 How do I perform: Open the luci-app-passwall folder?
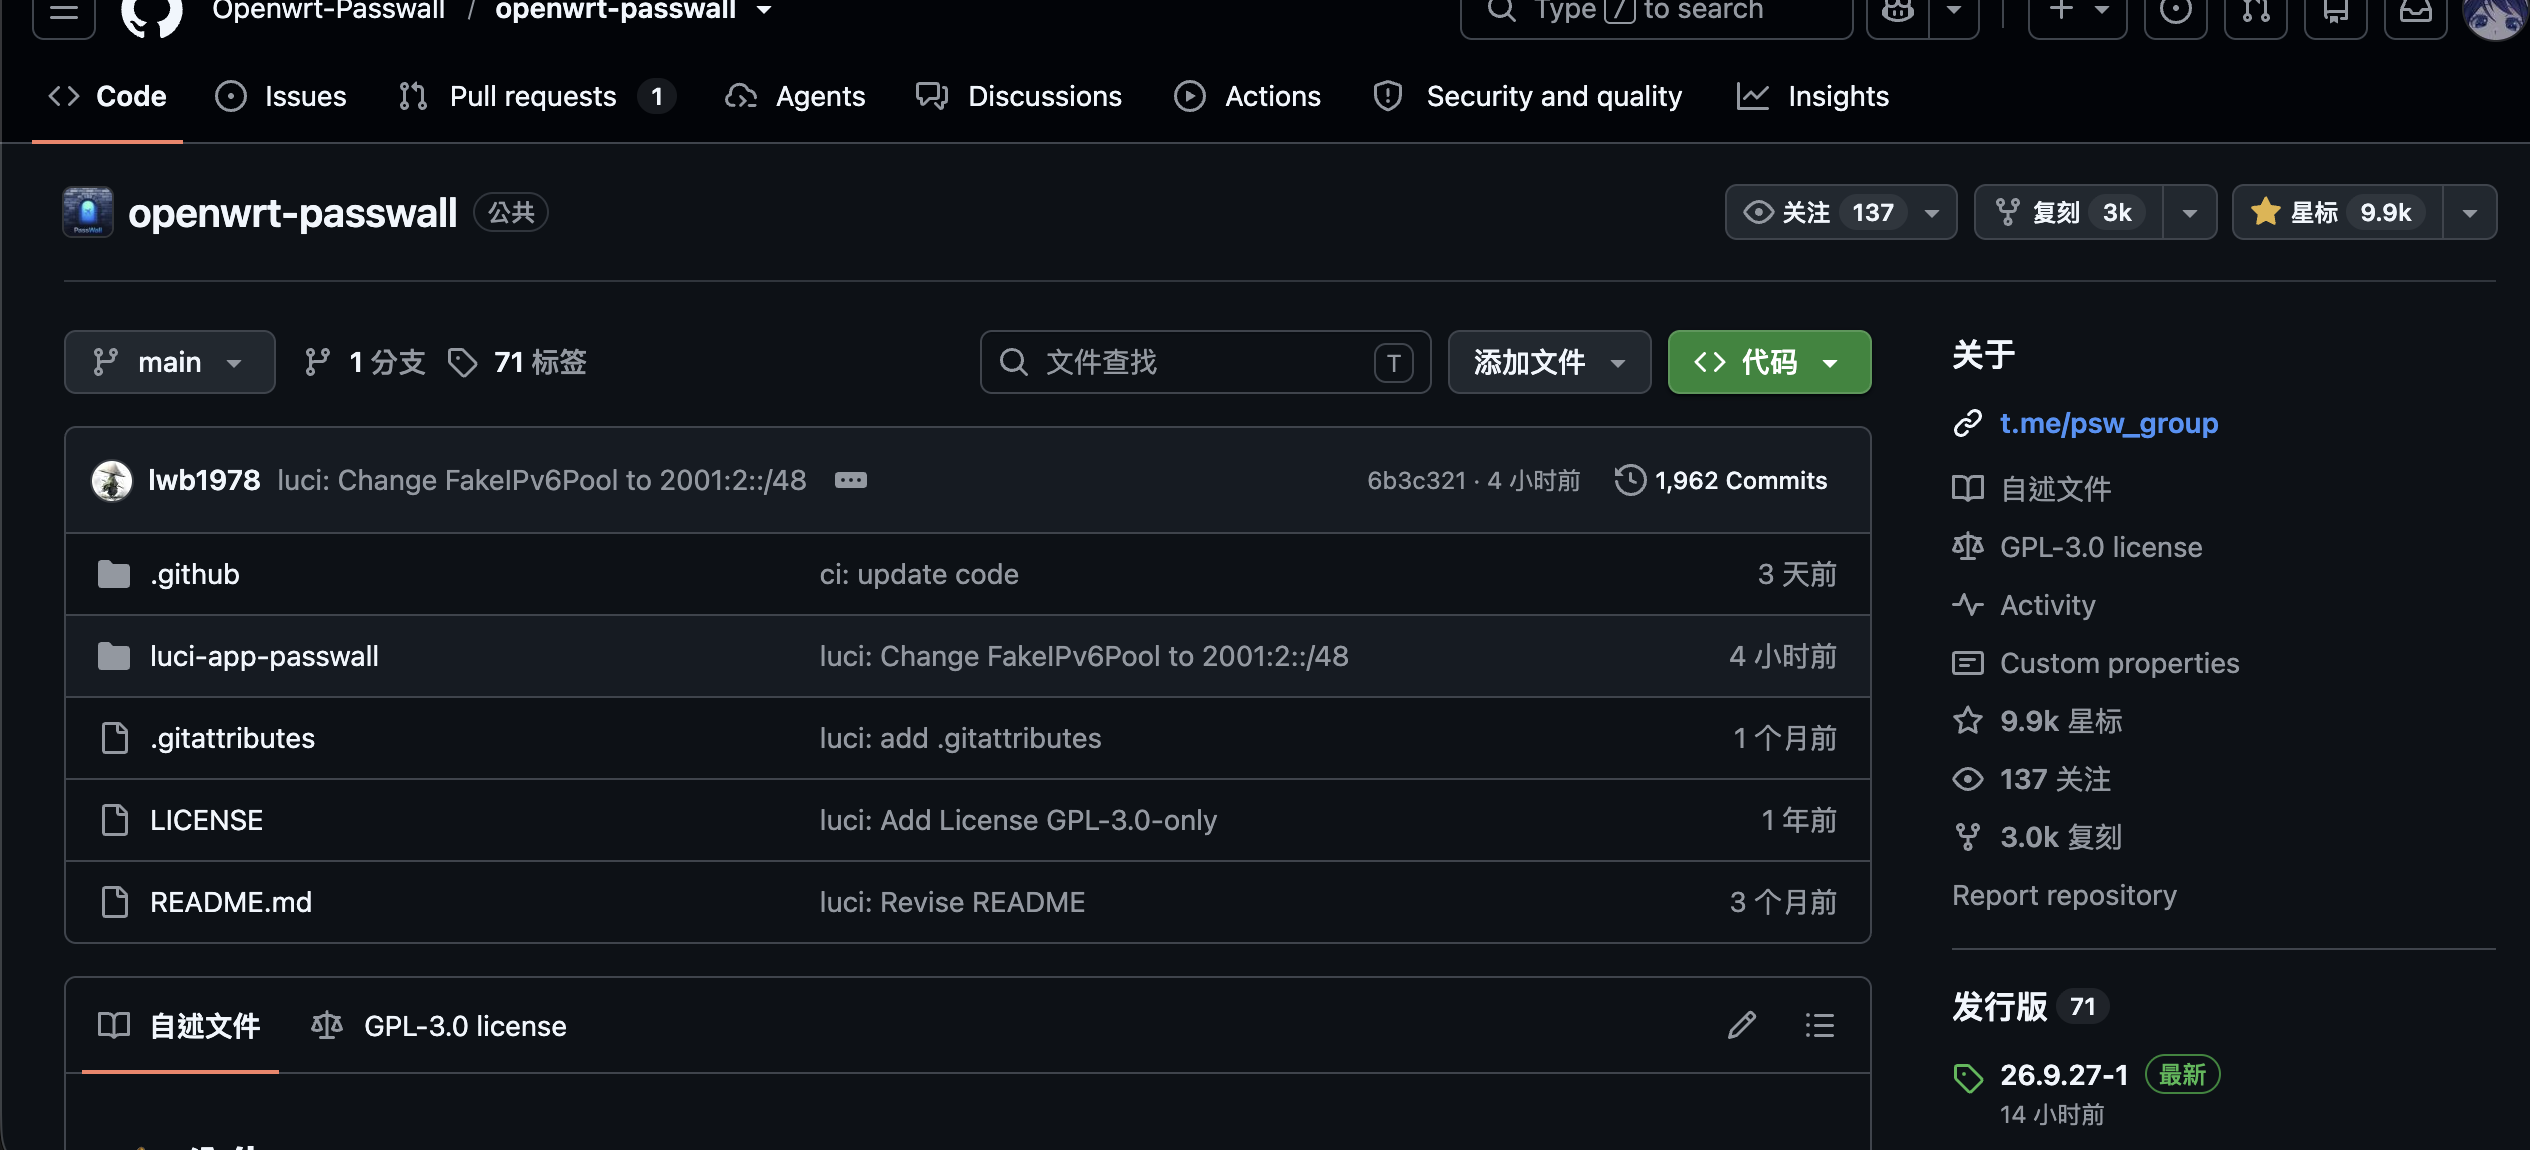(x=264, y=656)
